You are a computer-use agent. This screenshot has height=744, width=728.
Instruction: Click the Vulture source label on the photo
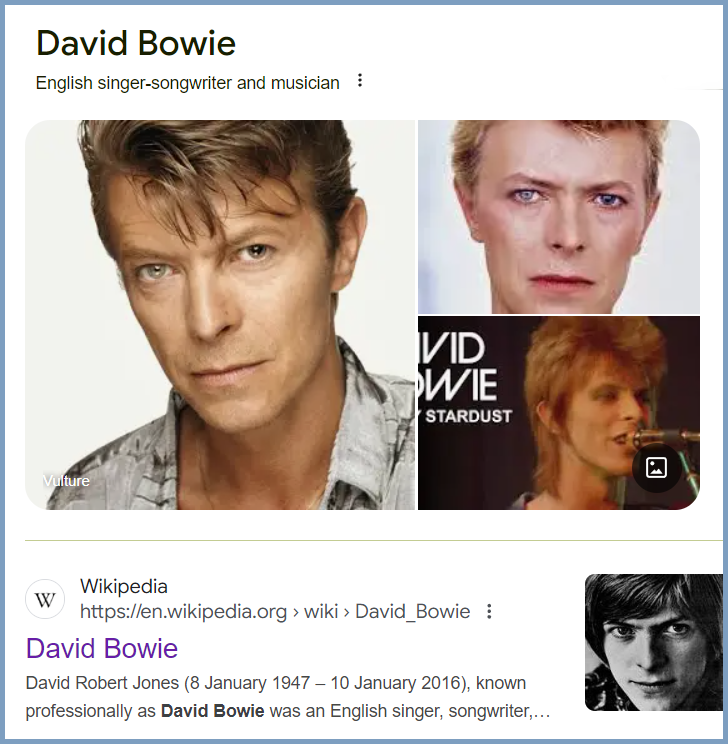point(66,481)
